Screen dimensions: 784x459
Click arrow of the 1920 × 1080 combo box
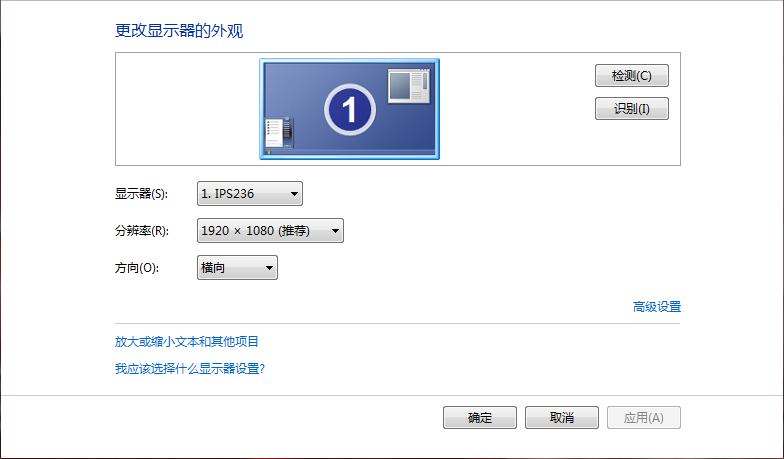tap(335, 231)
